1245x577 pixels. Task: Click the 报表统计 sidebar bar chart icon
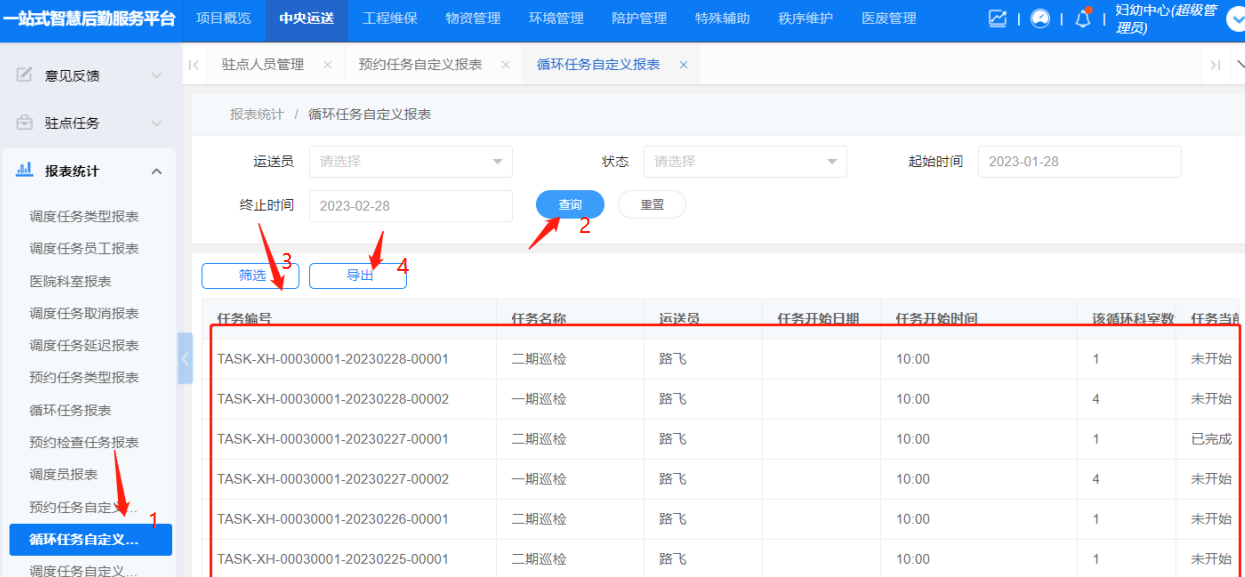25,171
